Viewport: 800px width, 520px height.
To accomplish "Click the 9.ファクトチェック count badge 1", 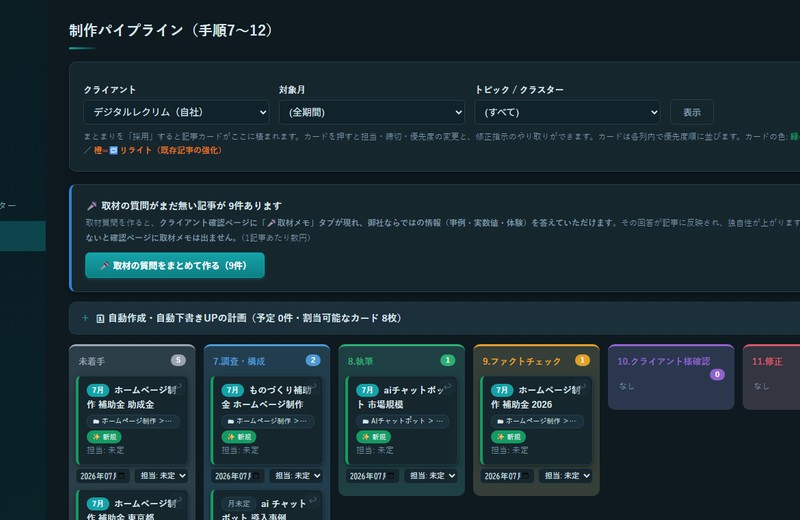I will click(582, 360).
